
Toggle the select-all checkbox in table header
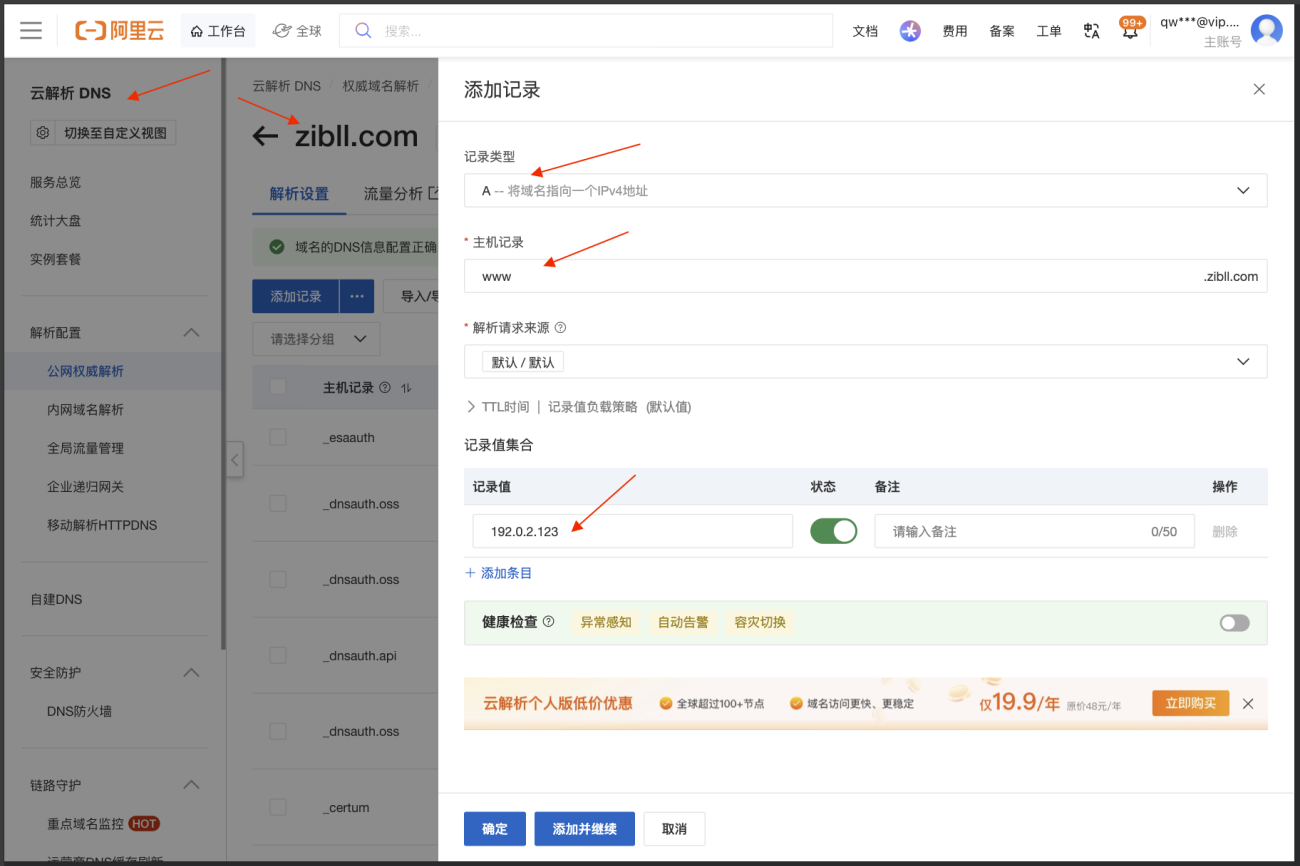pyautogui.click(x=278, y=387)
